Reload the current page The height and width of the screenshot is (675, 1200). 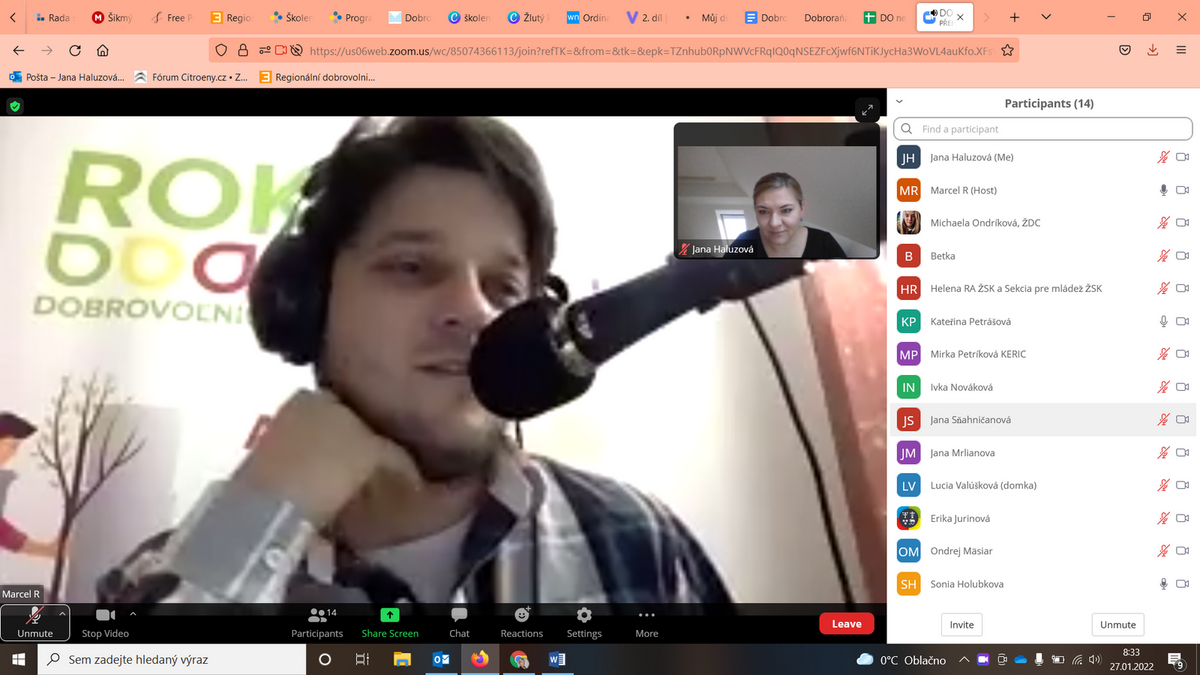(x=75, y=50)
